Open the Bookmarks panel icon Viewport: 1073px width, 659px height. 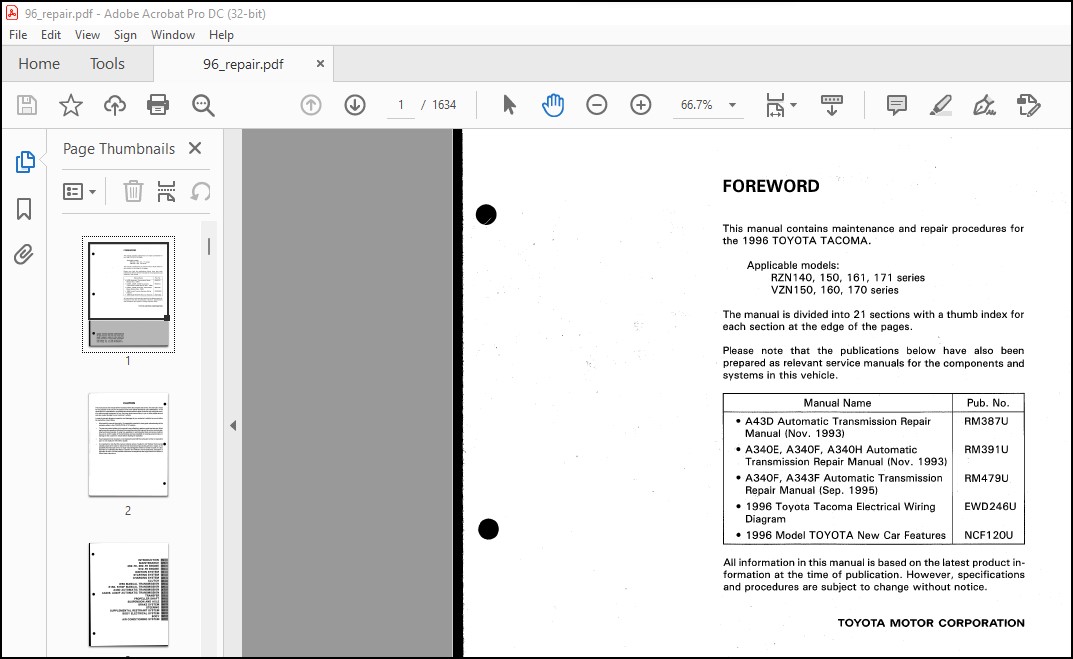click(x=24, y=209)
